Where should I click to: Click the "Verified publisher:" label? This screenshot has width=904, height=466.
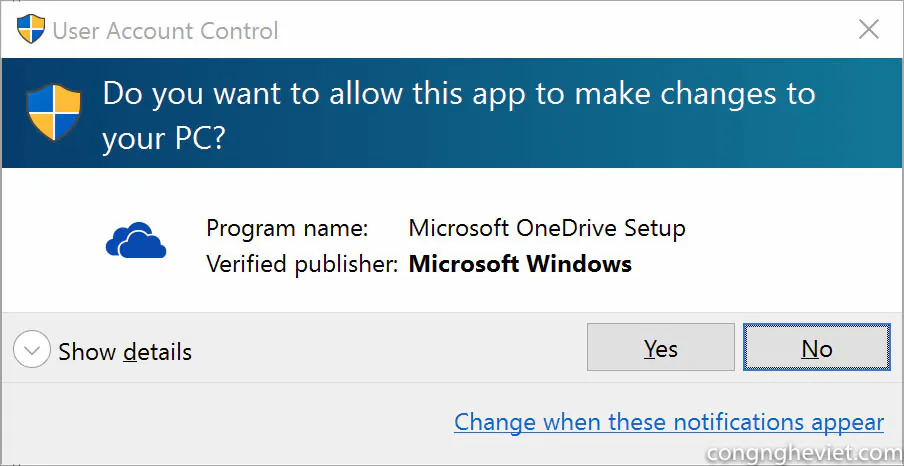pyautogui.click(x=303, y=264)
